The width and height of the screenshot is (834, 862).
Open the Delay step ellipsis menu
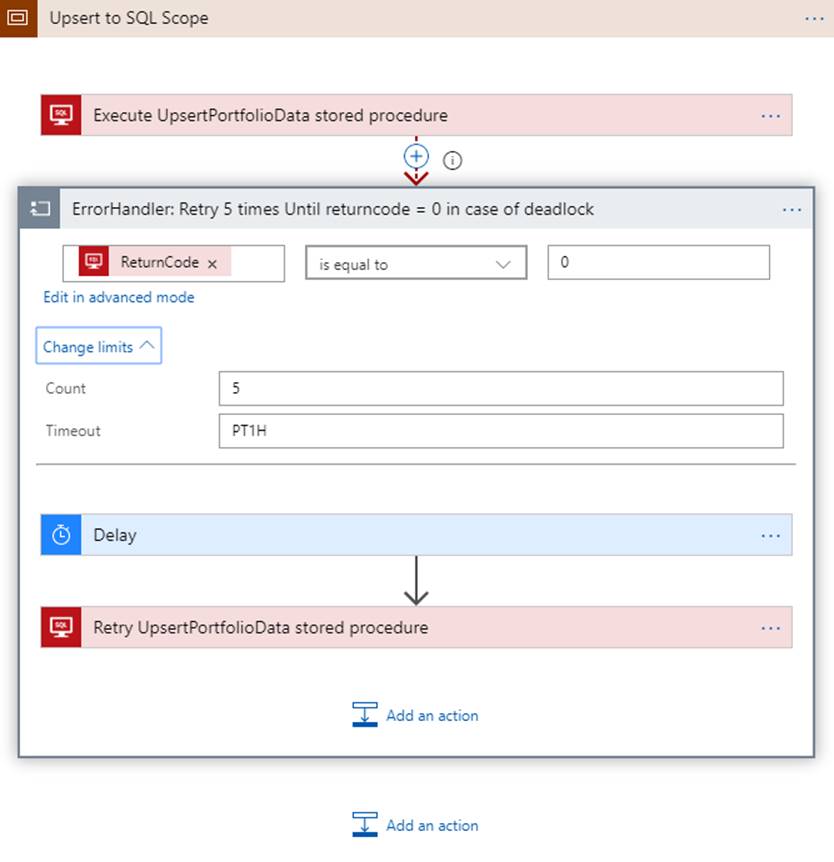[x=770, y=536]
